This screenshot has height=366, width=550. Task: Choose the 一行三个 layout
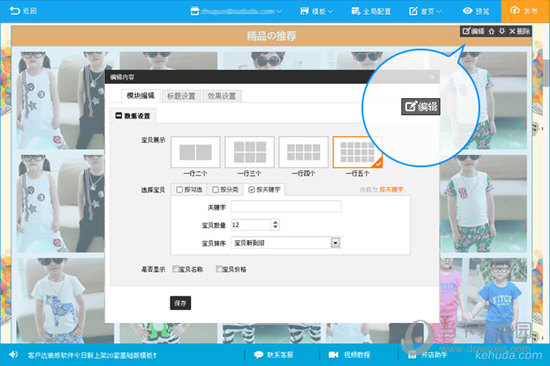[x=249, y=152]
